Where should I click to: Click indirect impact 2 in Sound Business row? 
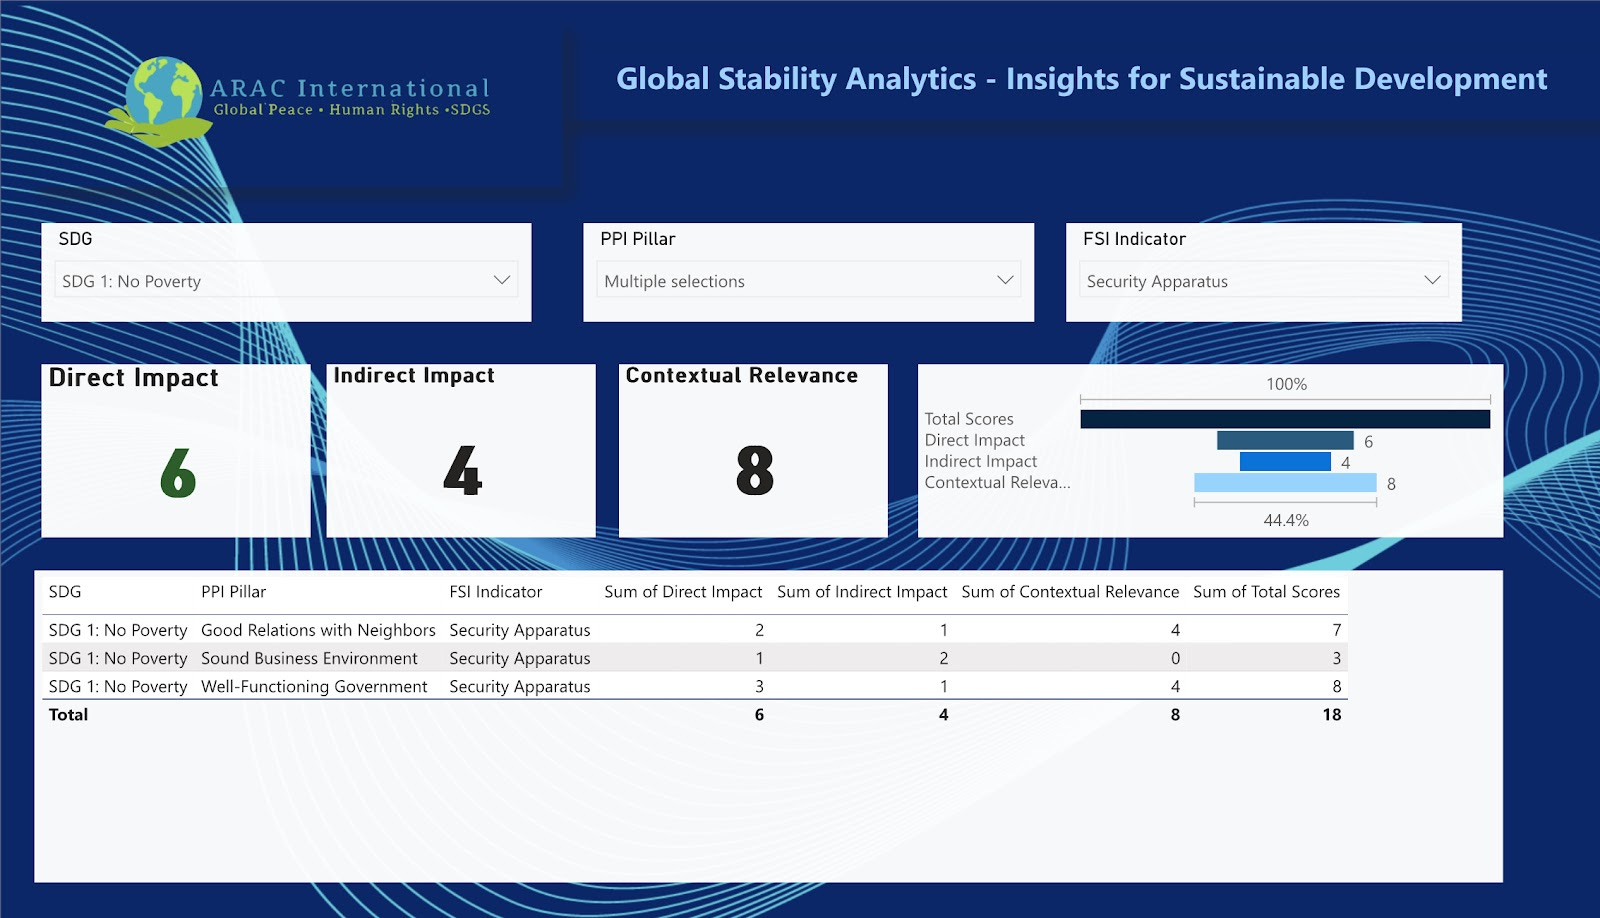[943, 658]
